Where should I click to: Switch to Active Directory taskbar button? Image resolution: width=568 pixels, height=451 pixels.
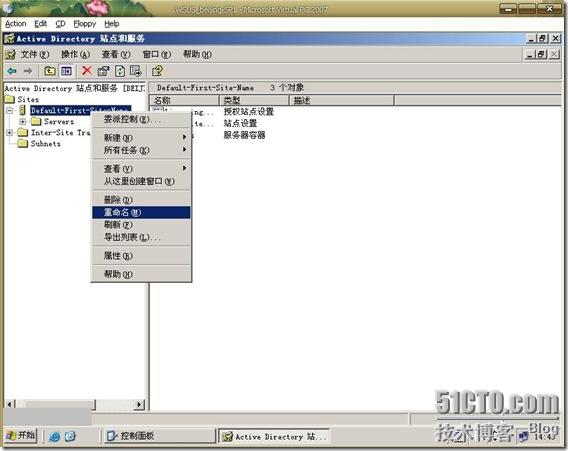tap(275, 436)
